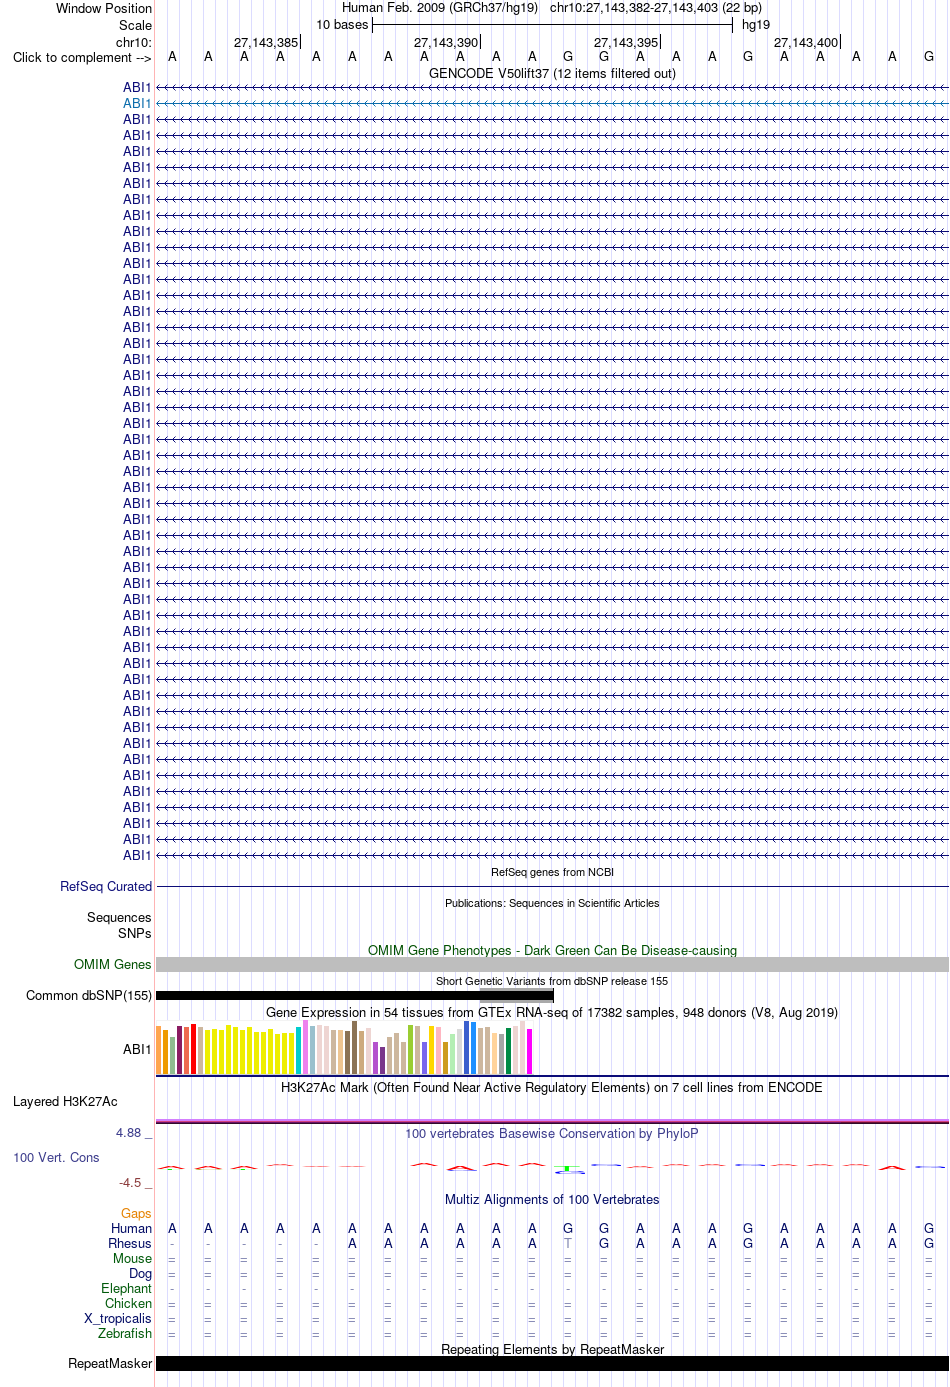Click the 27,143,385 coordinate tick label
Screen dimensions: 950x1387
(266, 43)
